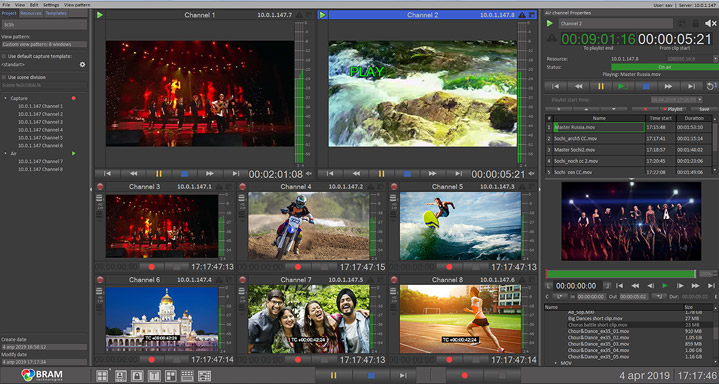Click play-next button in Air channel controls

pyautogui.click(x=624, y=86)
